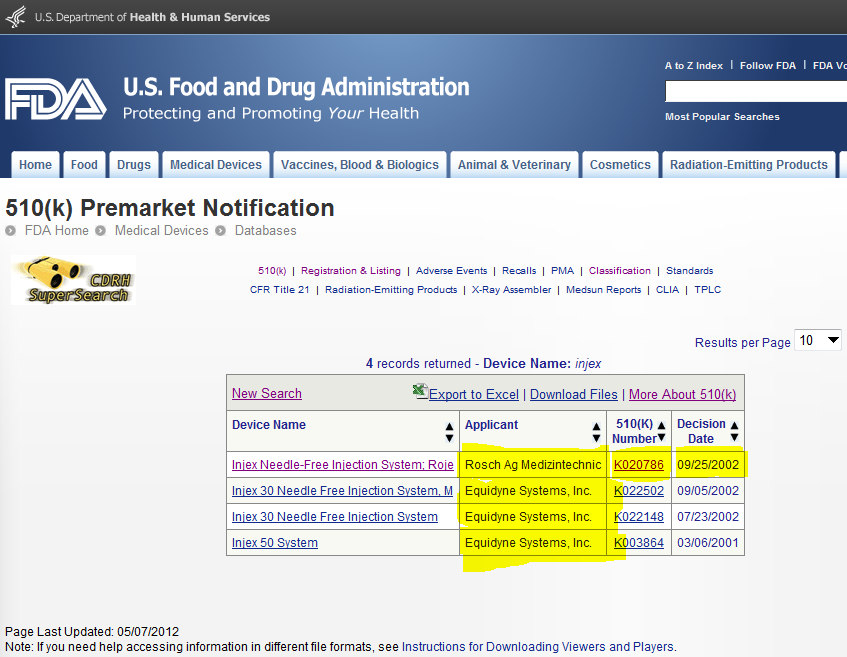The image size is (847, 657).
Task: Open K003864 record link
Action: 638,542
